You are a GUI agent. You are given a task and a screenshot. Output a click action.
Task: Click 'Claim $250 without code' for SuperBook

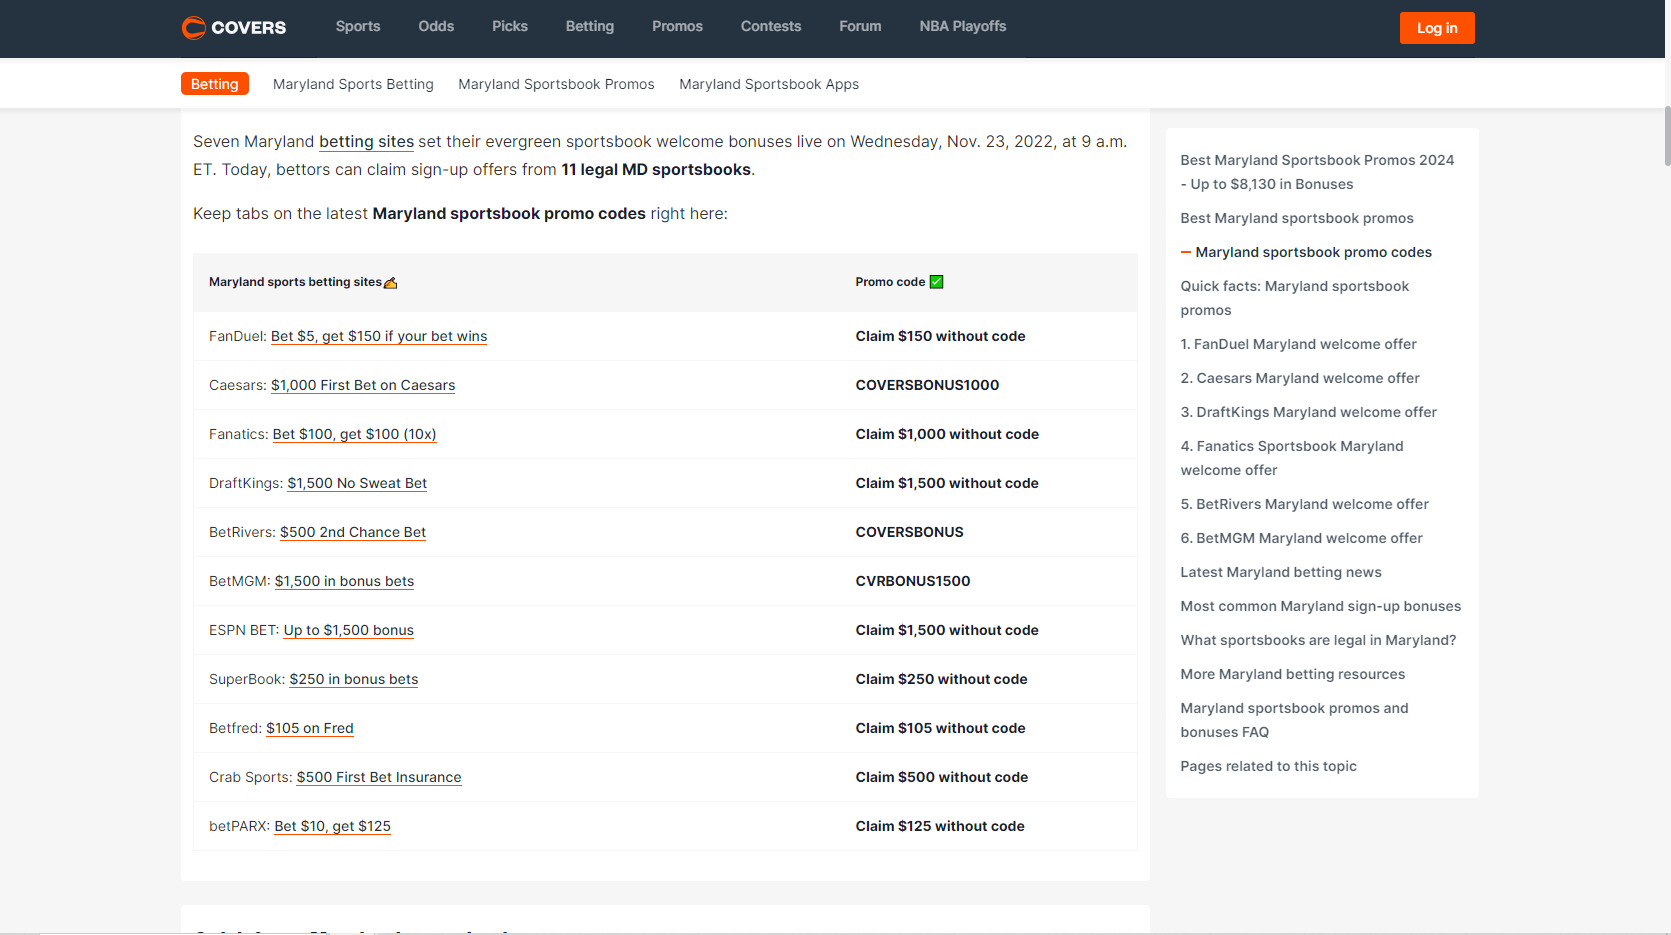[x=942, y=679]
